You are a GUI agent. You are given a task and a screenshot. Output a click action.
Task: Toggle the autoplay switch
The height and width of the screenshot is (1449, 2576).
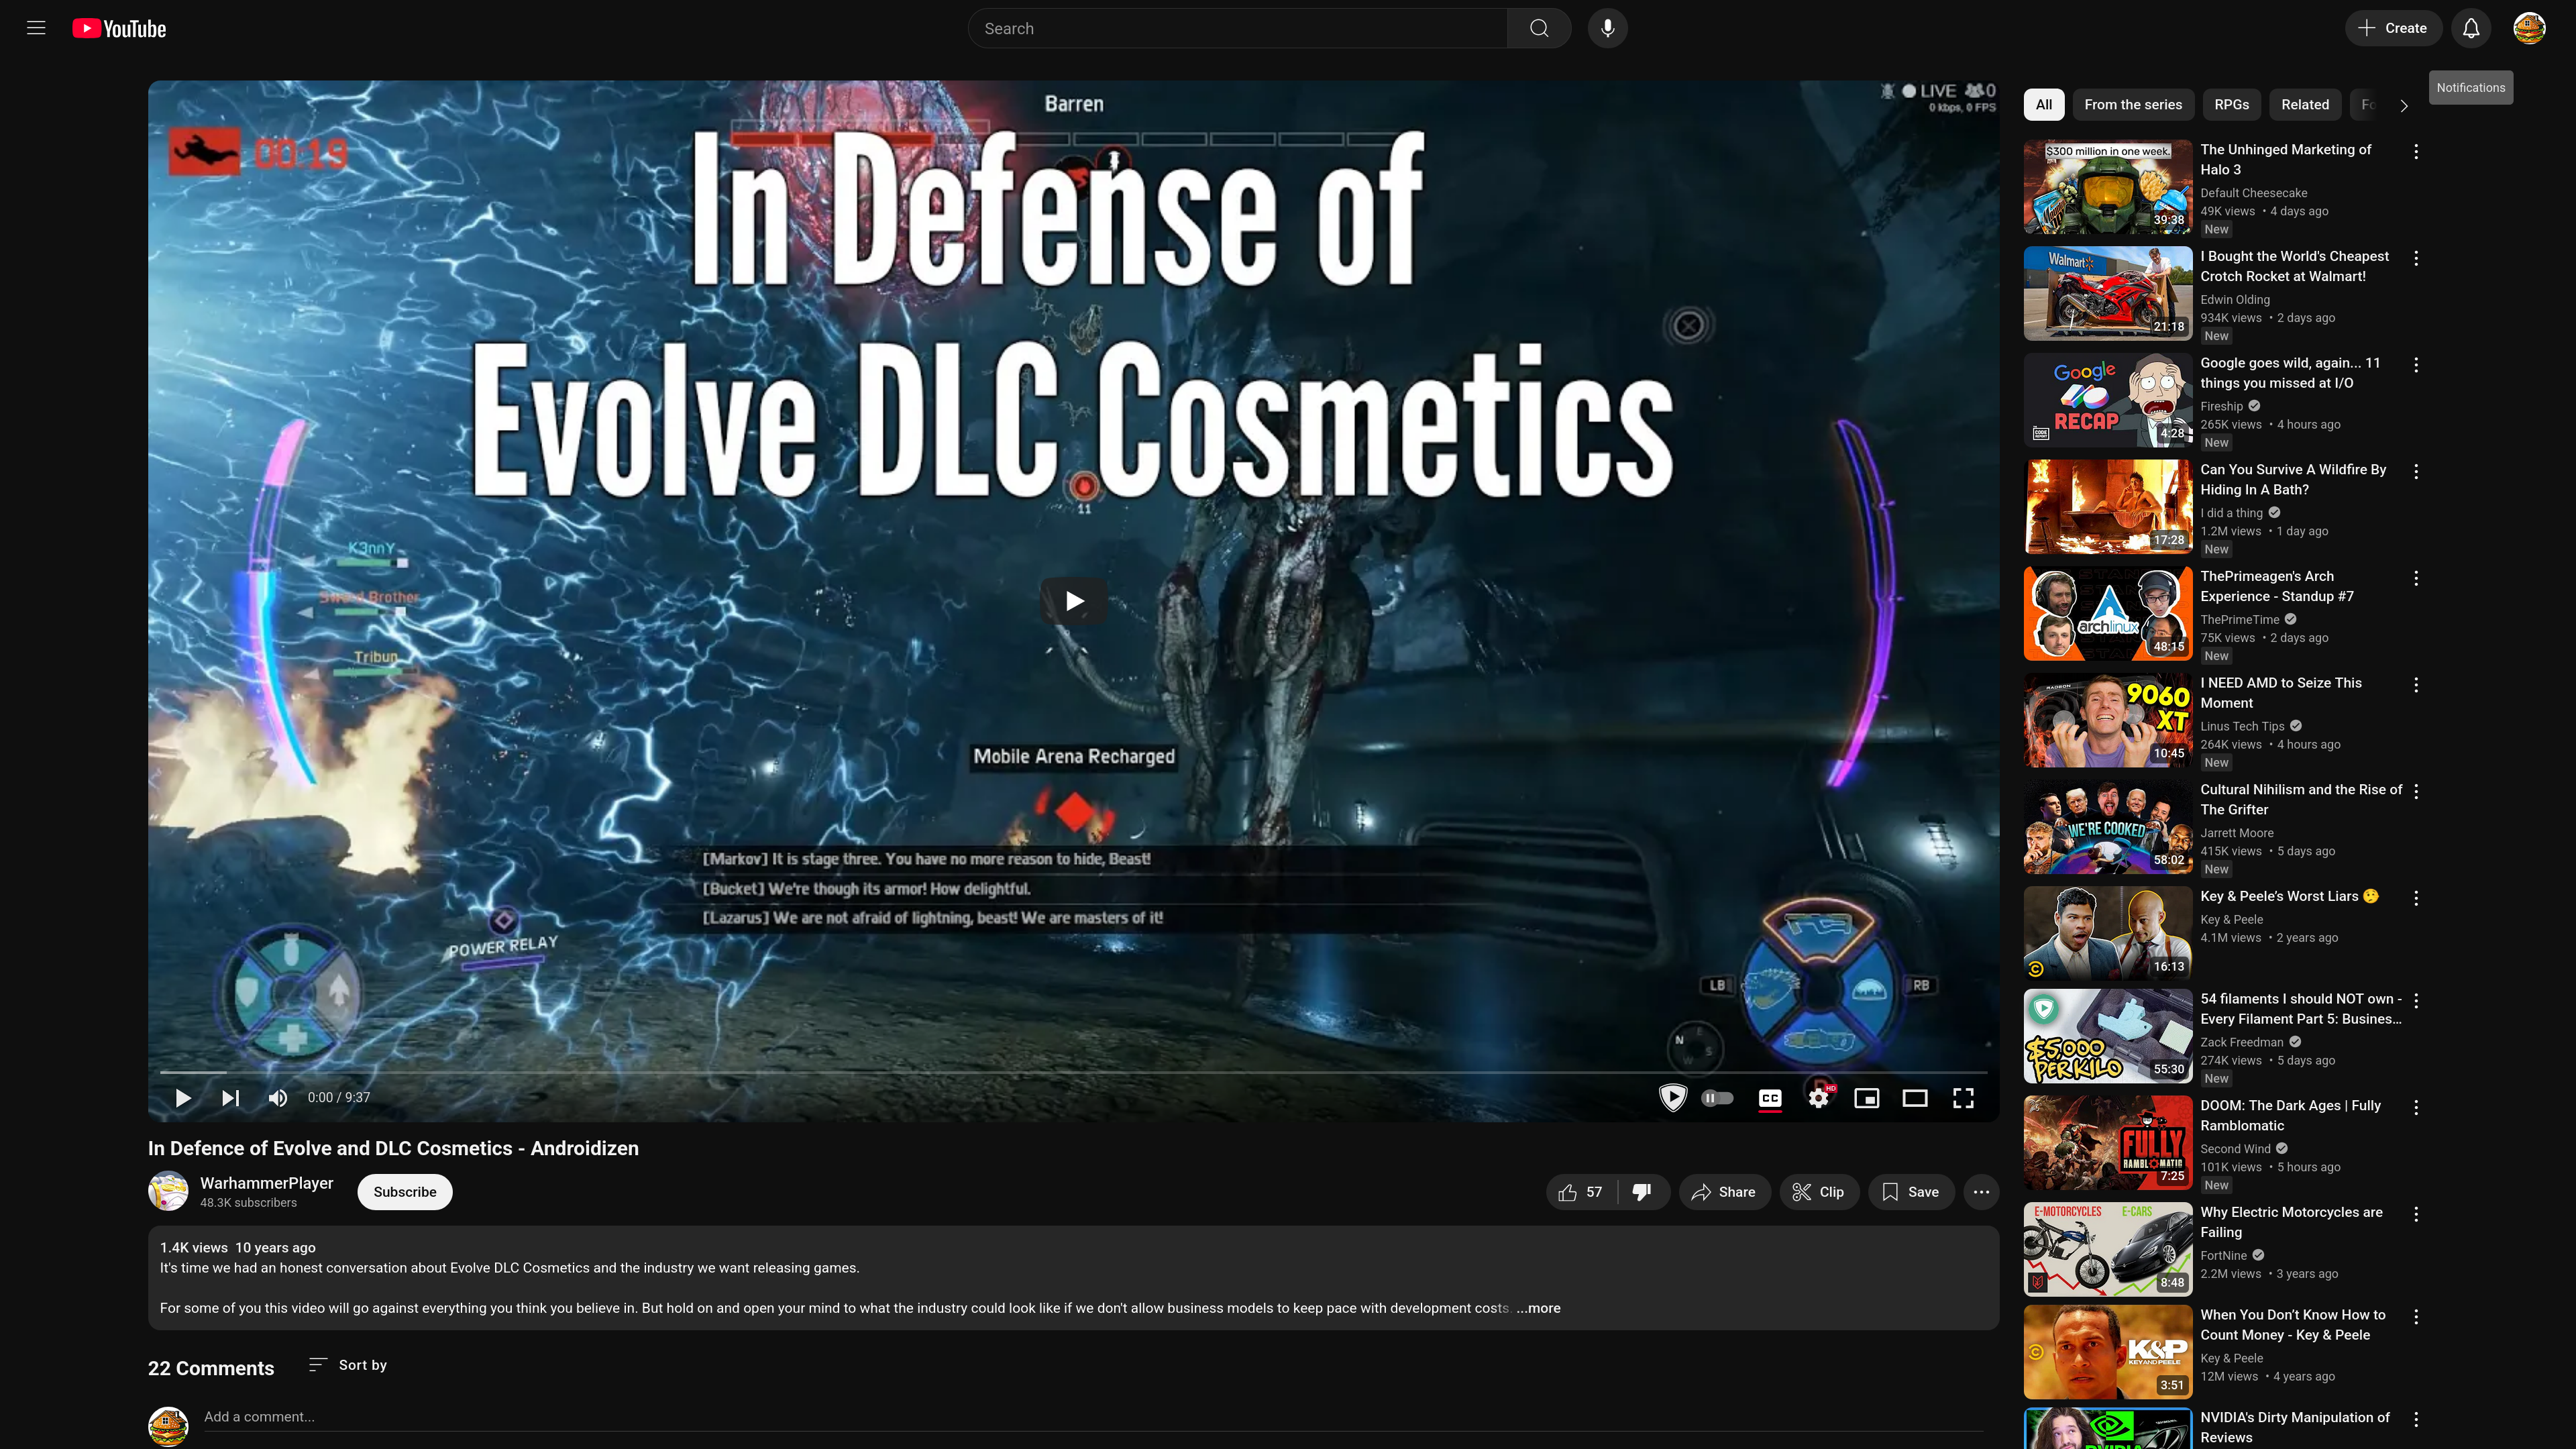pos(1717,1098)
